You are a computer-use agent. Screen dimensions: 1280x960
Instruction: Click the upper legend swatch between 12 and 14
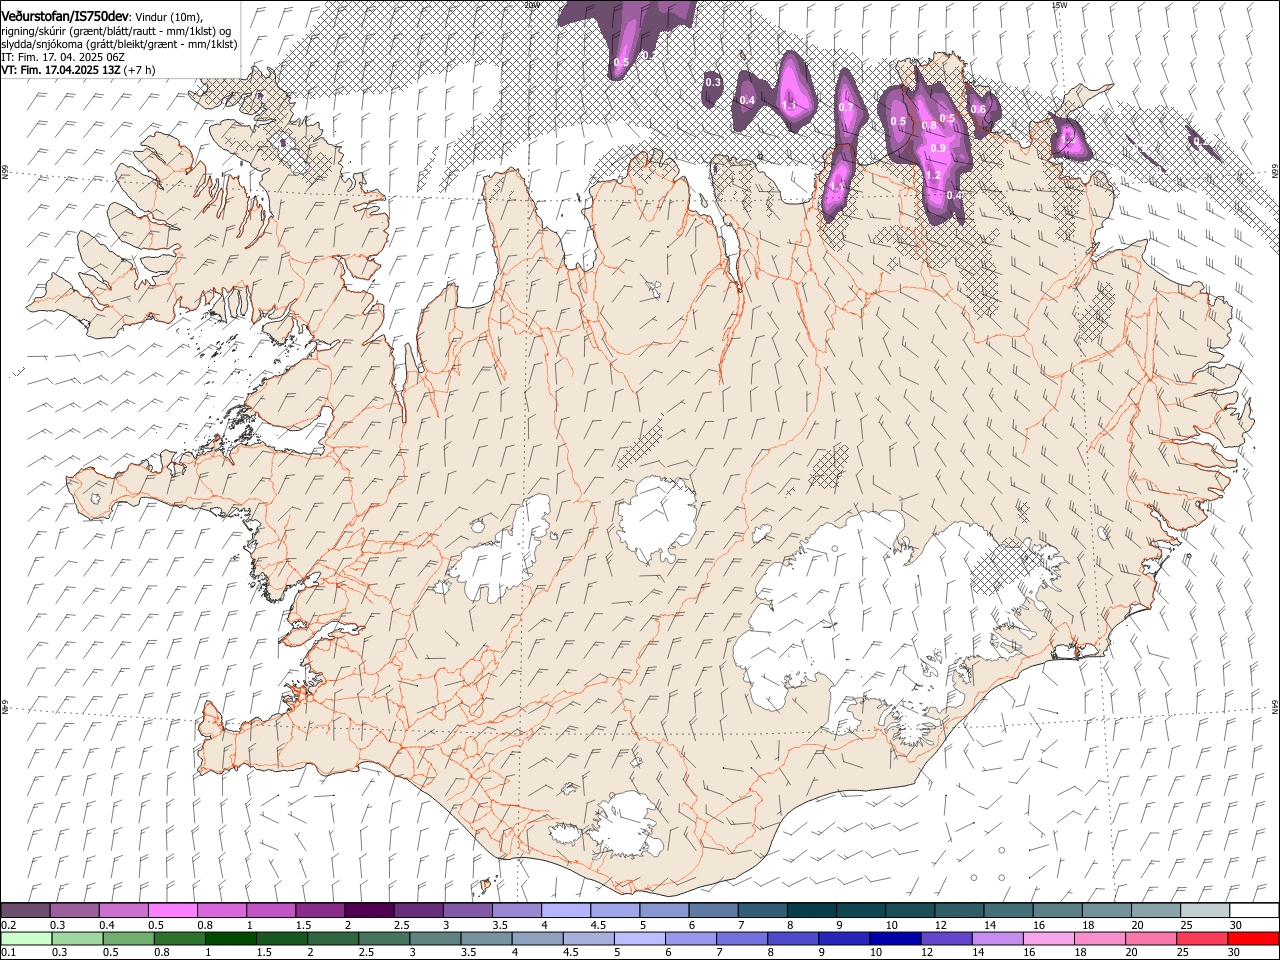coord(959,911)
